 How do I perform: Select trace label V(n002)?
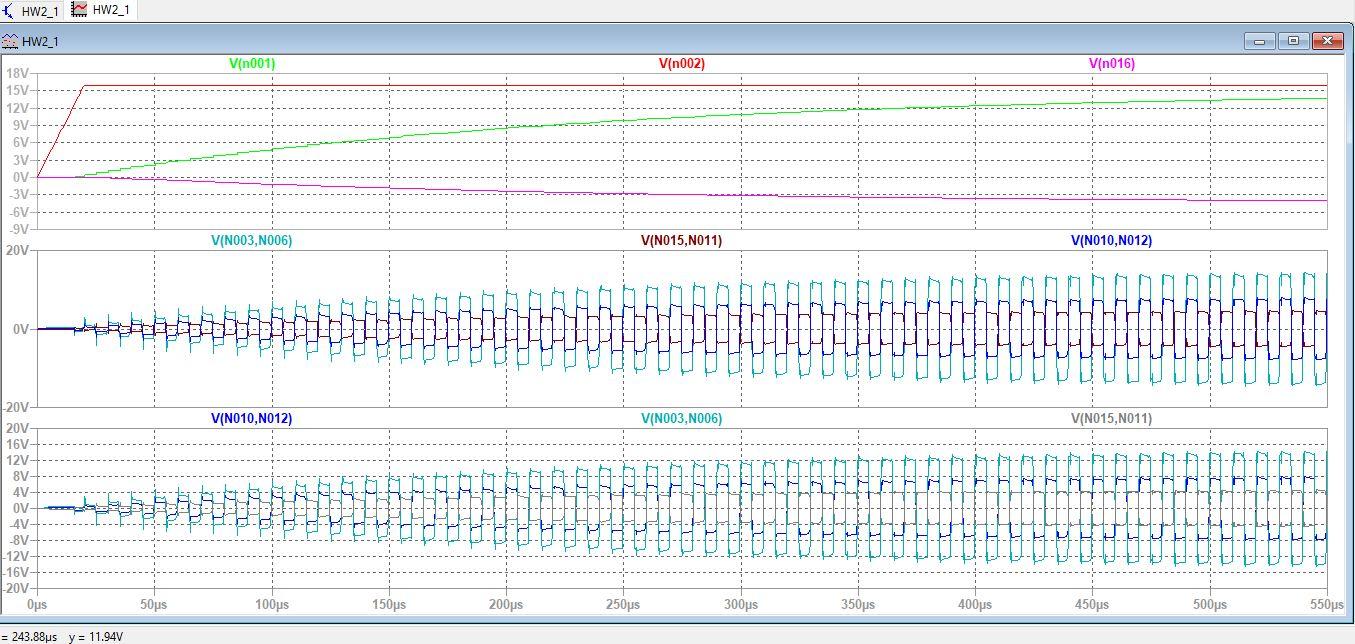tap(682, 63)
